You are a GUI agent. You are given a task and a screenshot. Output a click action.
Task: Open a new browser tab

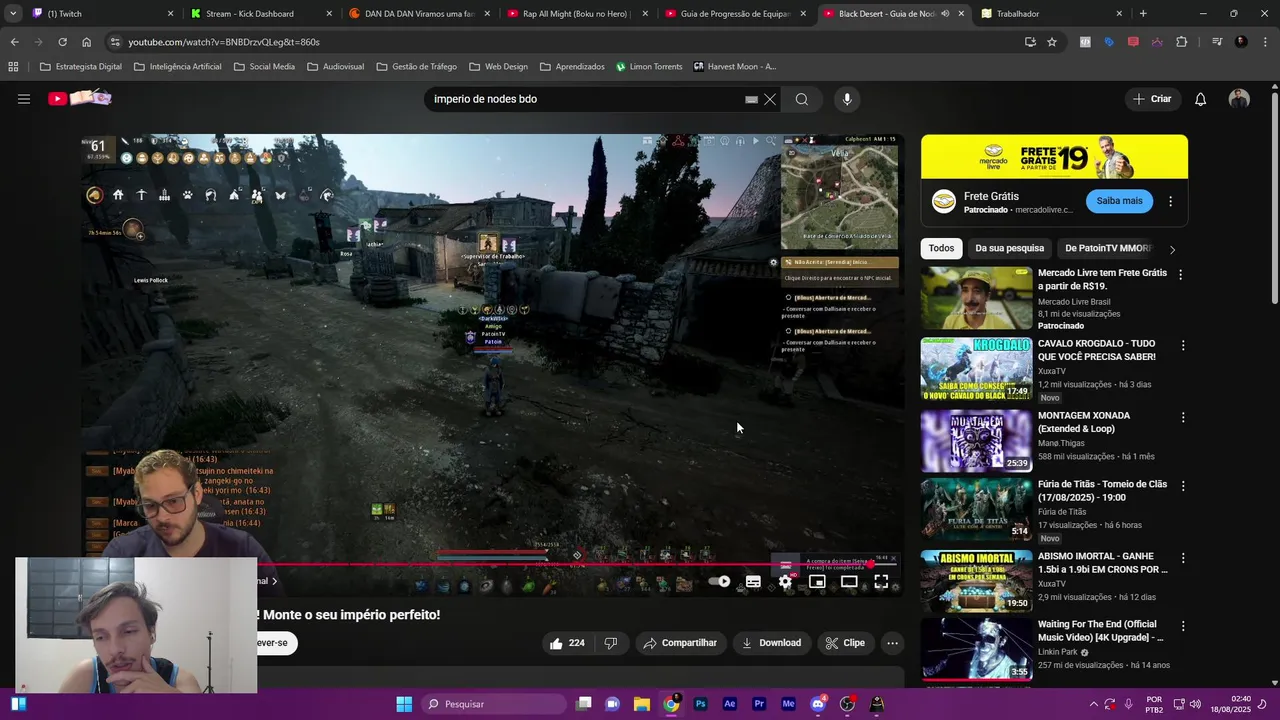tap(1143, 14)
